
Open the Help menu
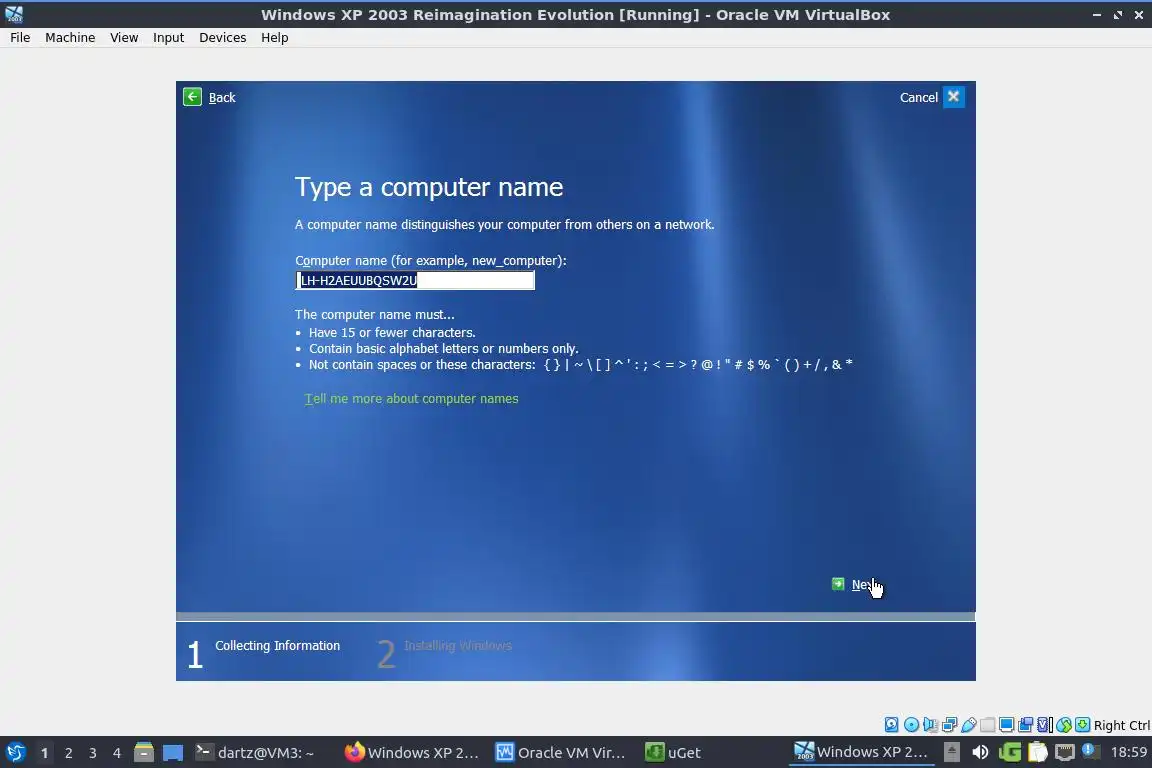pos(275,37)
